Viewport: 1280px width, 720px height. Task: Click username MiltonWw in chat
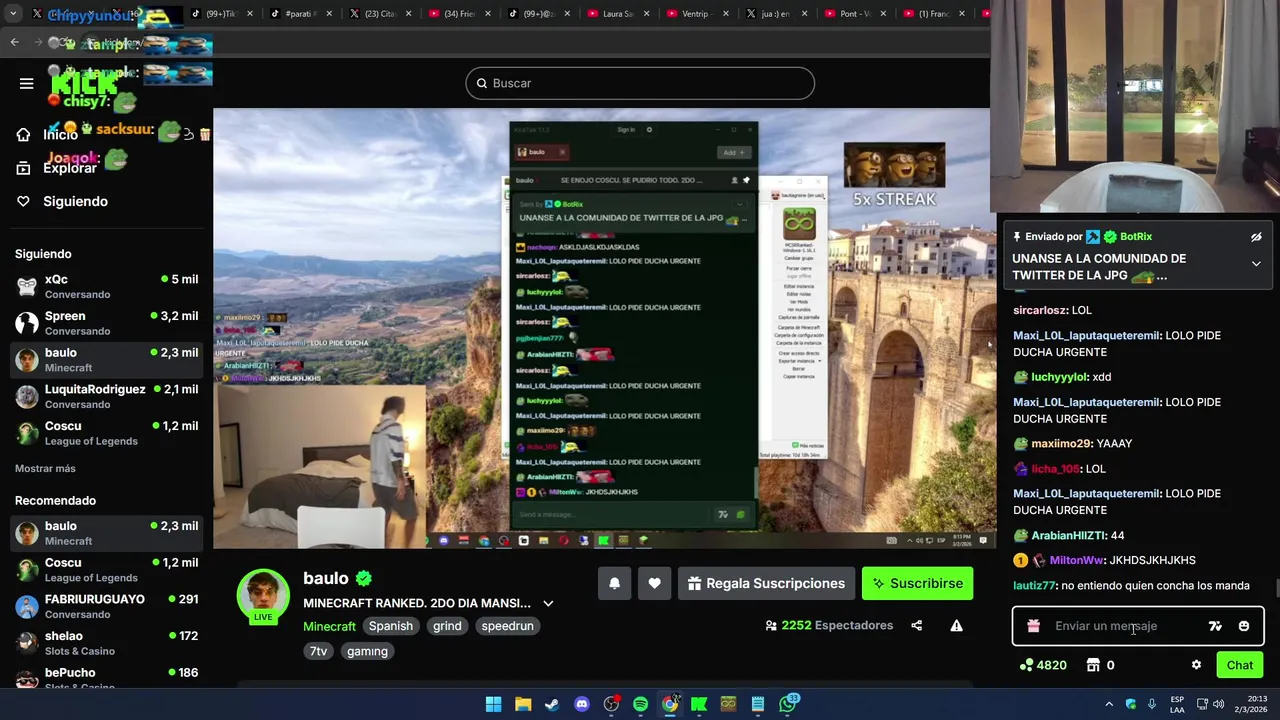(x=1076, y=560)
